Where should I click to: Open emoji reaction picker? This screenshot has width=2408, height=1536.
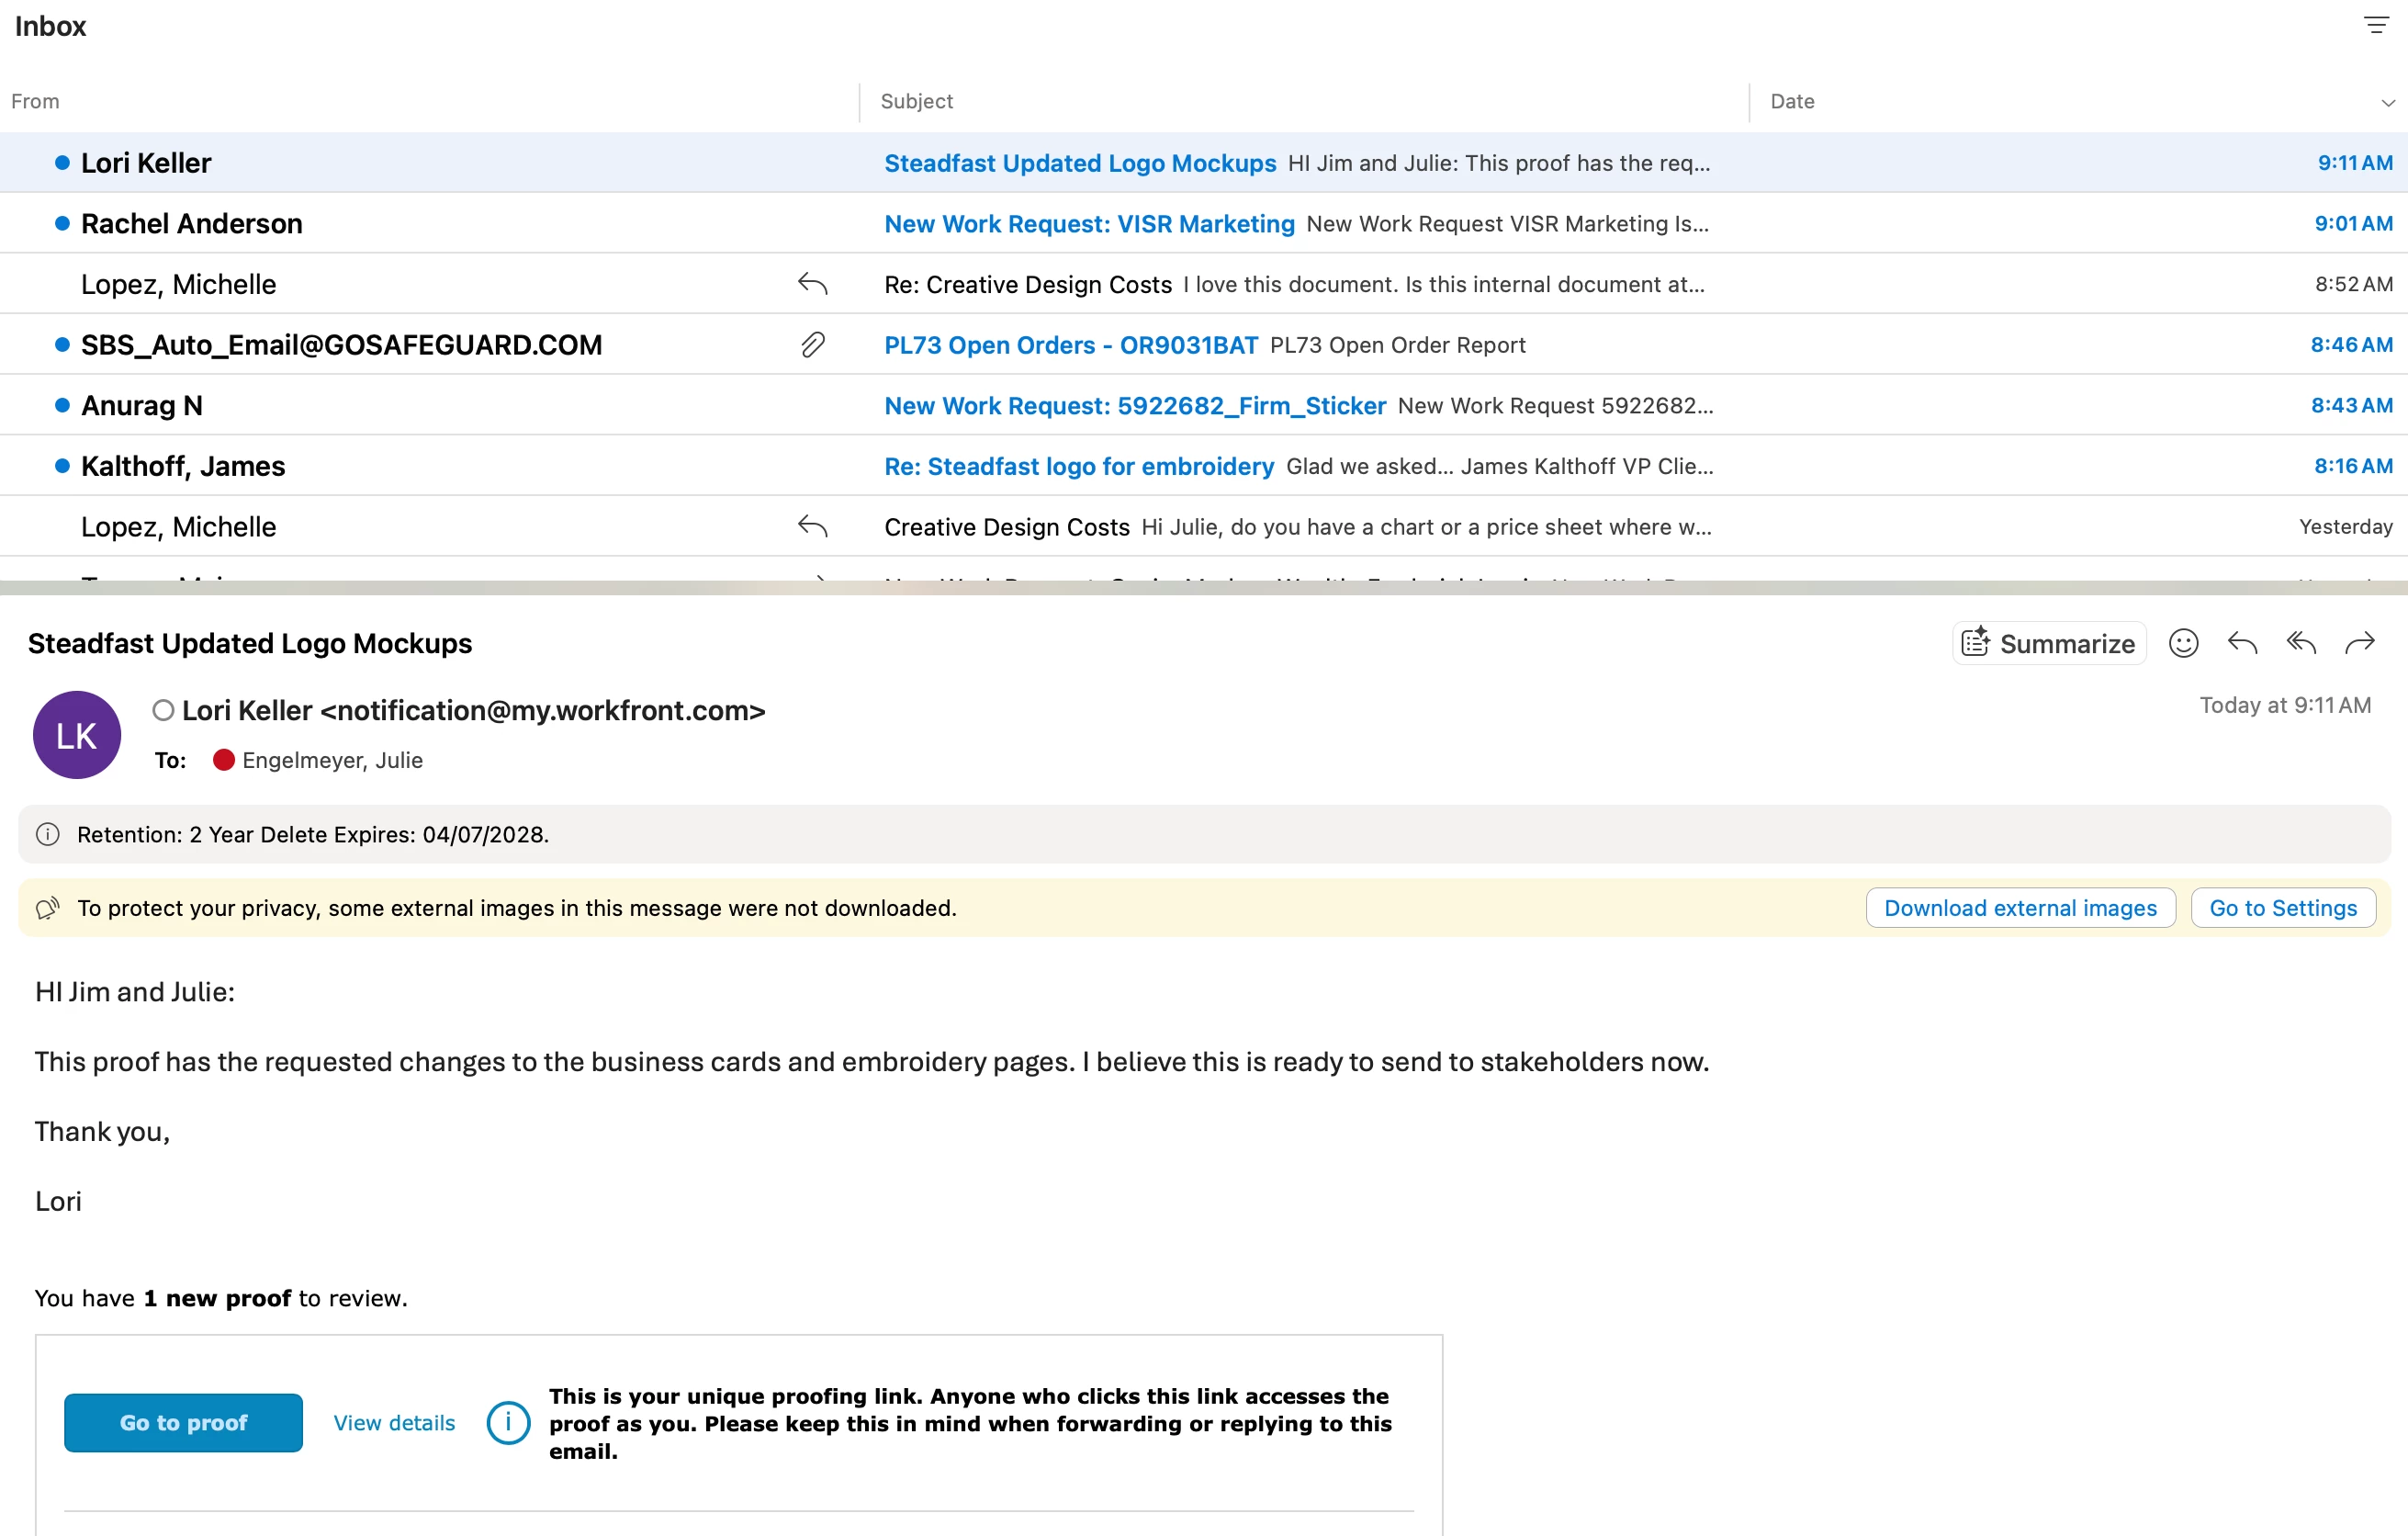pos(2183,643)
